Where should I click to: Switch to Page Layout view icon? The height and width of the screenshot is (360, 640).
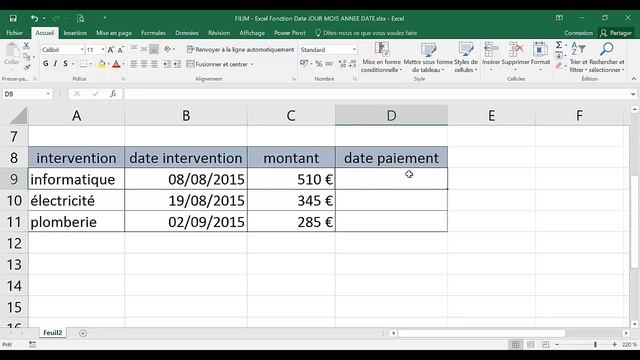click(x=531, y=345)
